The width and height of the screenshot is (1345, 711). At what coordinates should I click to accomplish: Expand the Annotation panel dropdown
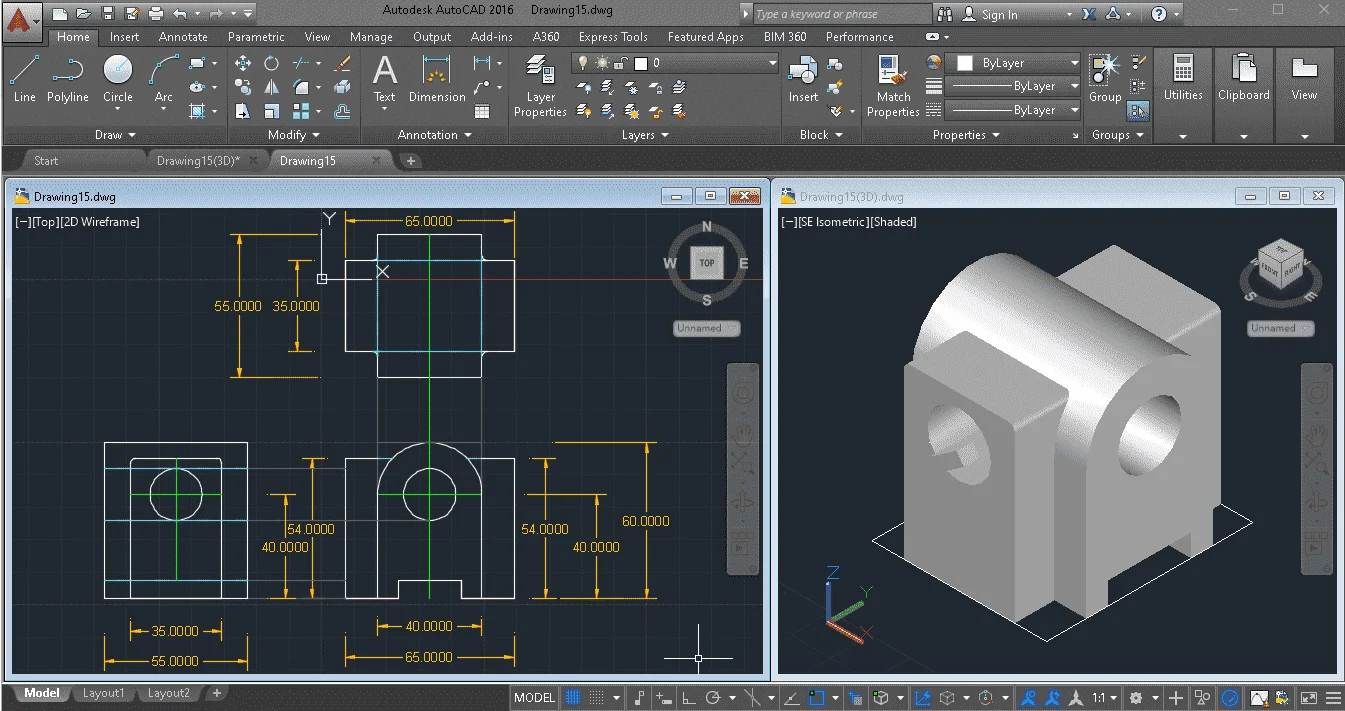point(434,135)
